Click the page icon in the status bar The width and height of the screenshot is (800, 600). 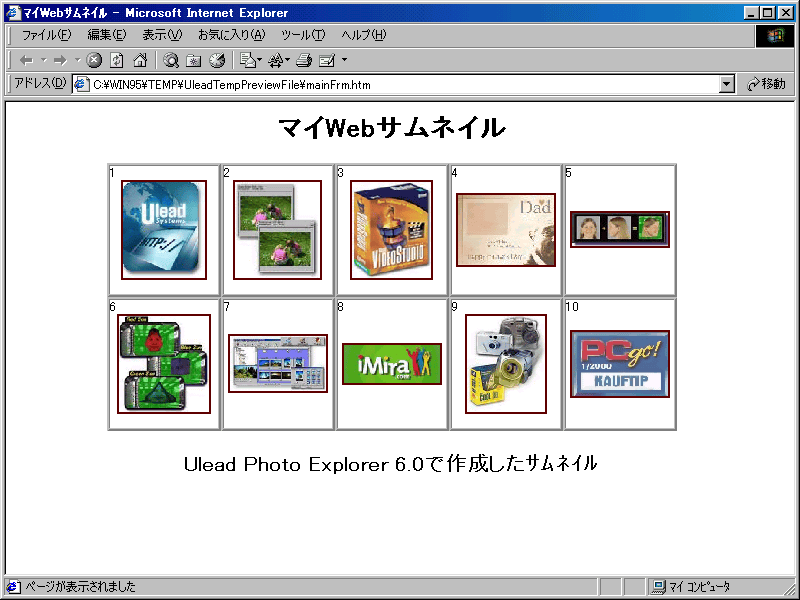pyautogui.click(x=13, y=587)
